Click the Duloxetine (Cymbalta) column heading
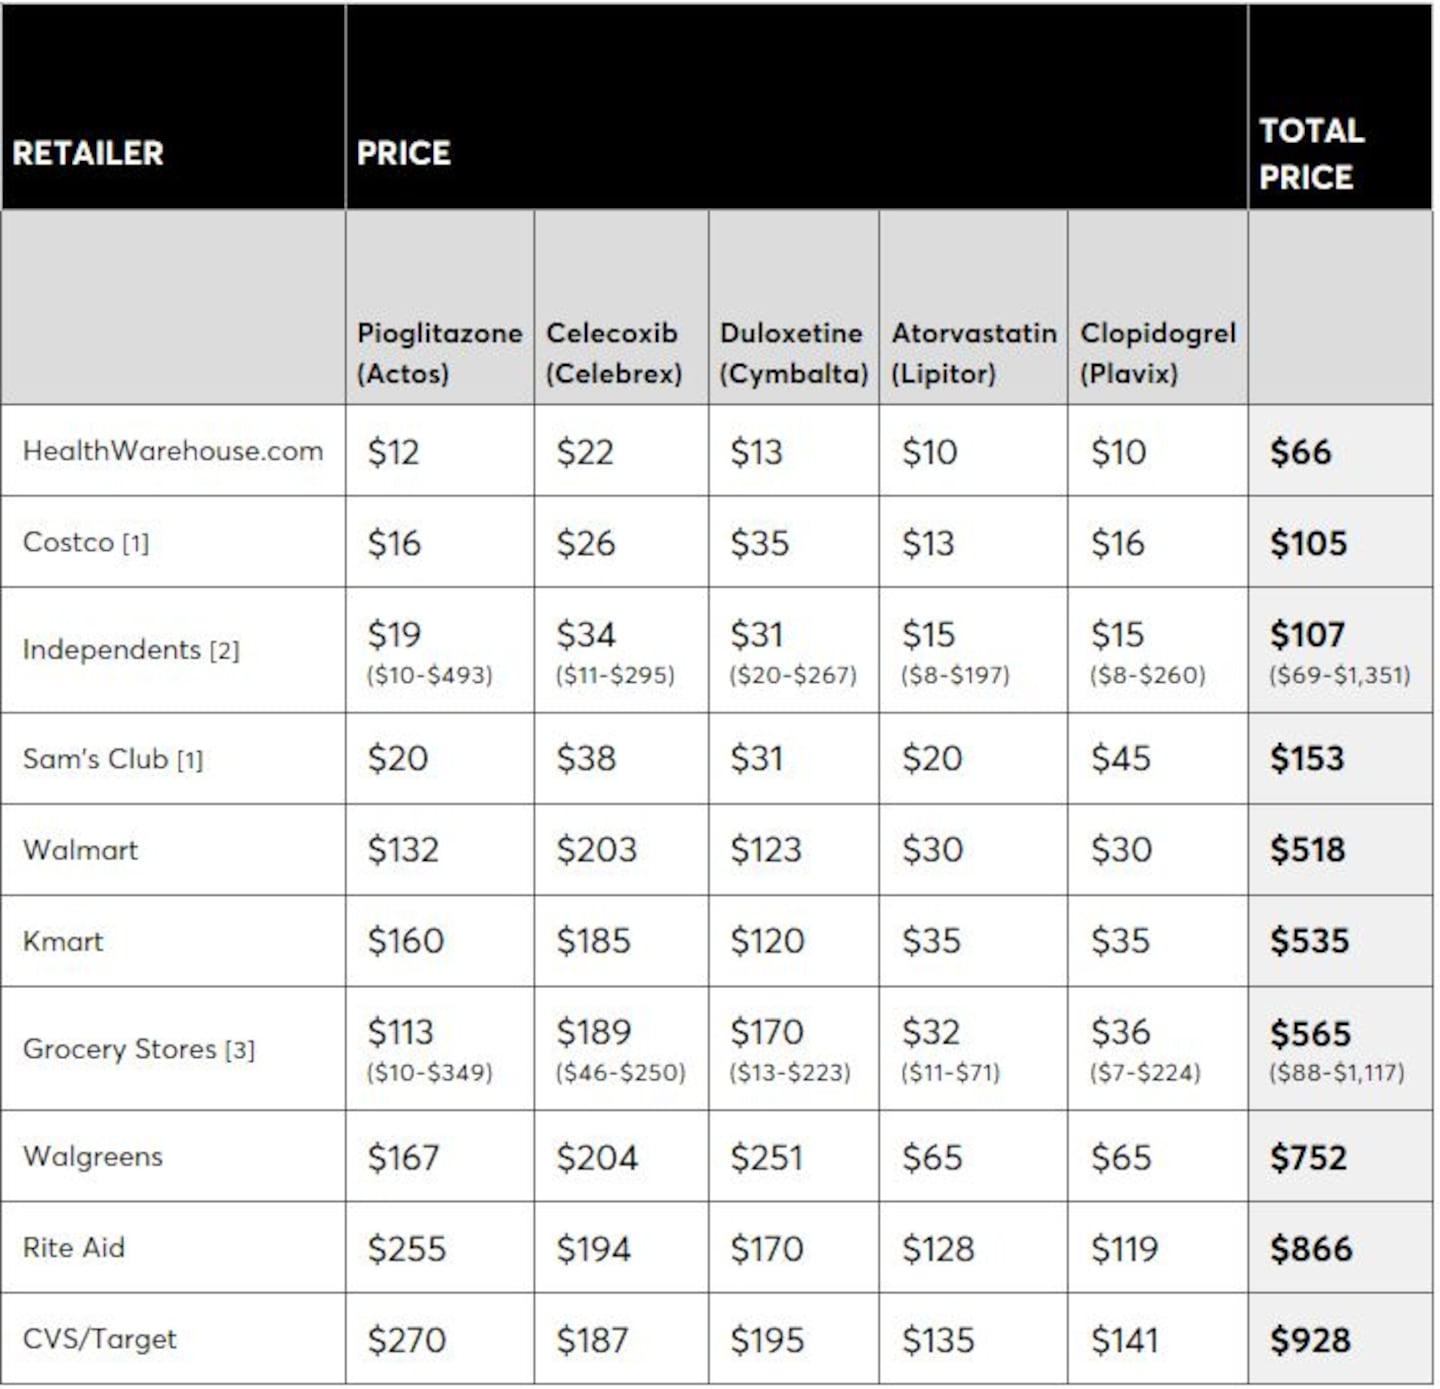 point(793,352)
